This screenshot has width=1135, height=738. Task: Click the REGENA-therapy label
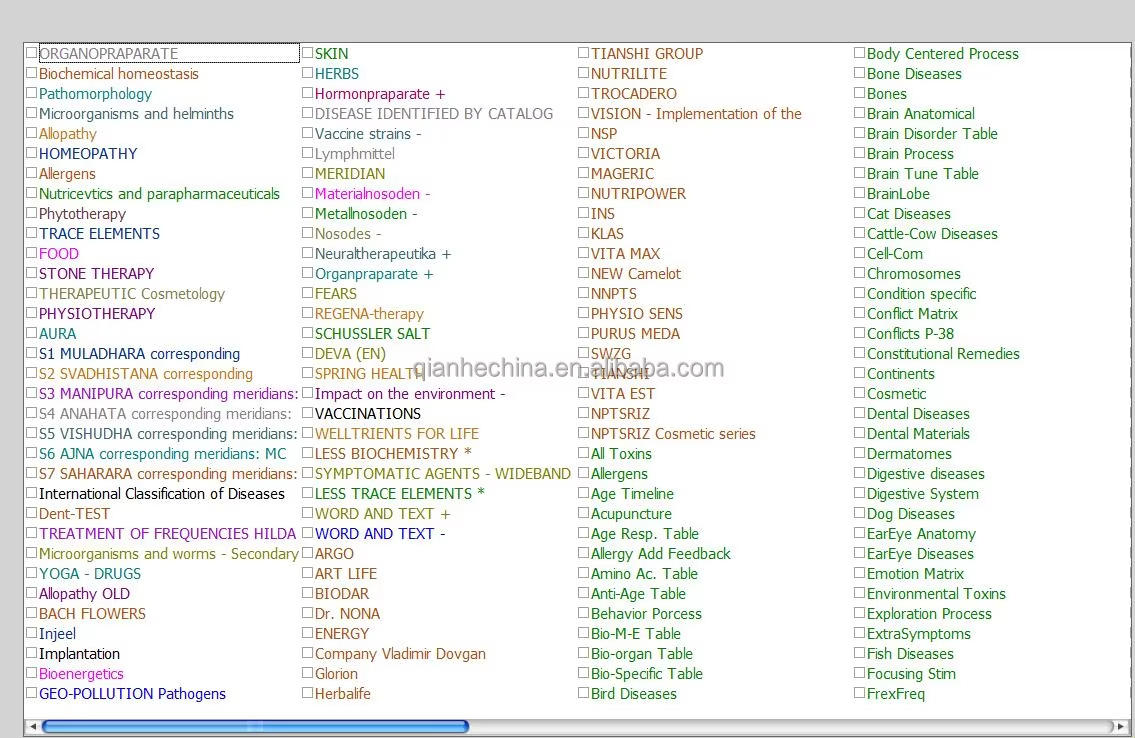click(x=369, y=314)
